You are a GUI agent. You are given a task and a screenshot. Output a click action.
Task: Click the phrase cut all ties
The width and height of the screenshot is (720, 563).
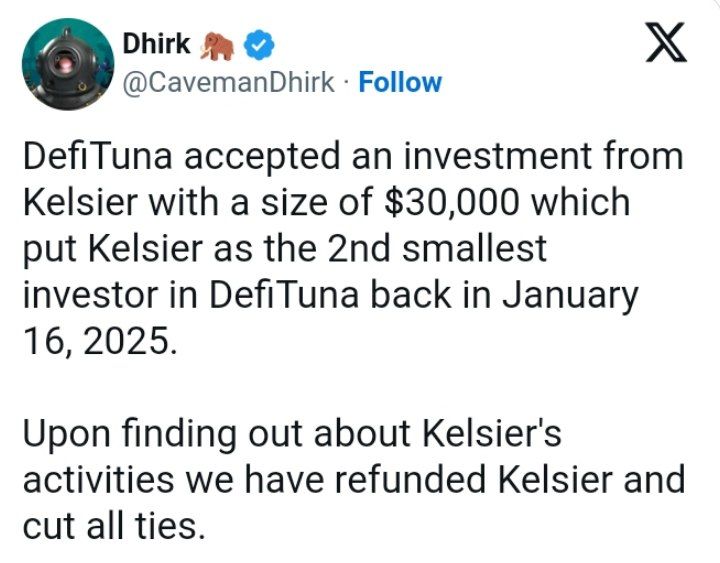click(113, 526)
